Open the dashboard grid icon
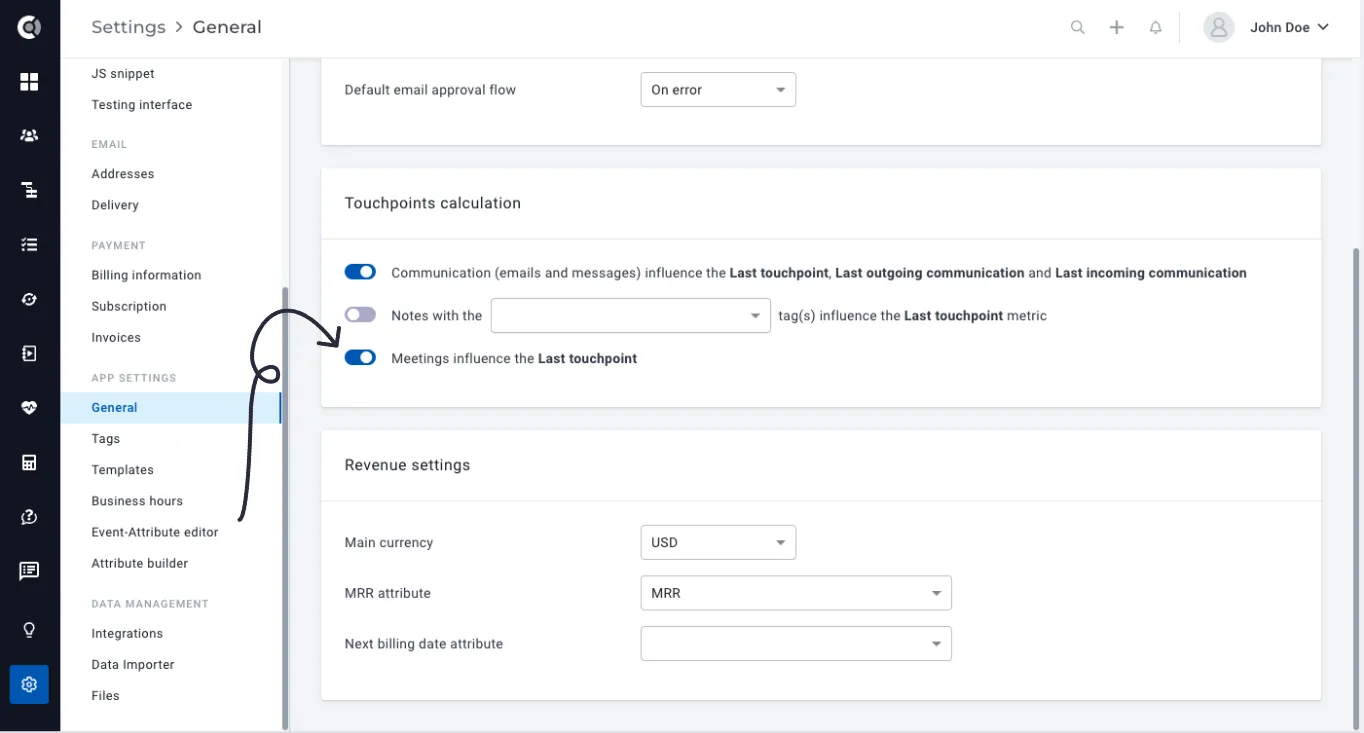This screenshot has width=1364, height=733. coord(29,82)
